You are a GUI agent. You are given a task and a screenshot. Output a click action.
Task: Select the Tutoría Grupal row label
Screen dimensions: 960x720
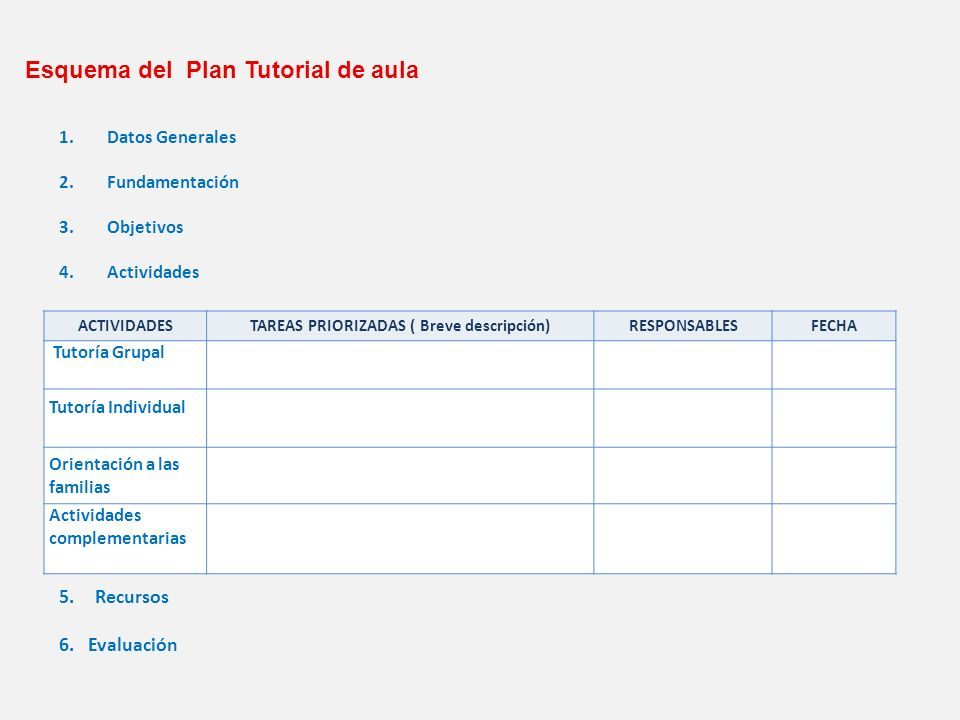(x=108, y=353)
